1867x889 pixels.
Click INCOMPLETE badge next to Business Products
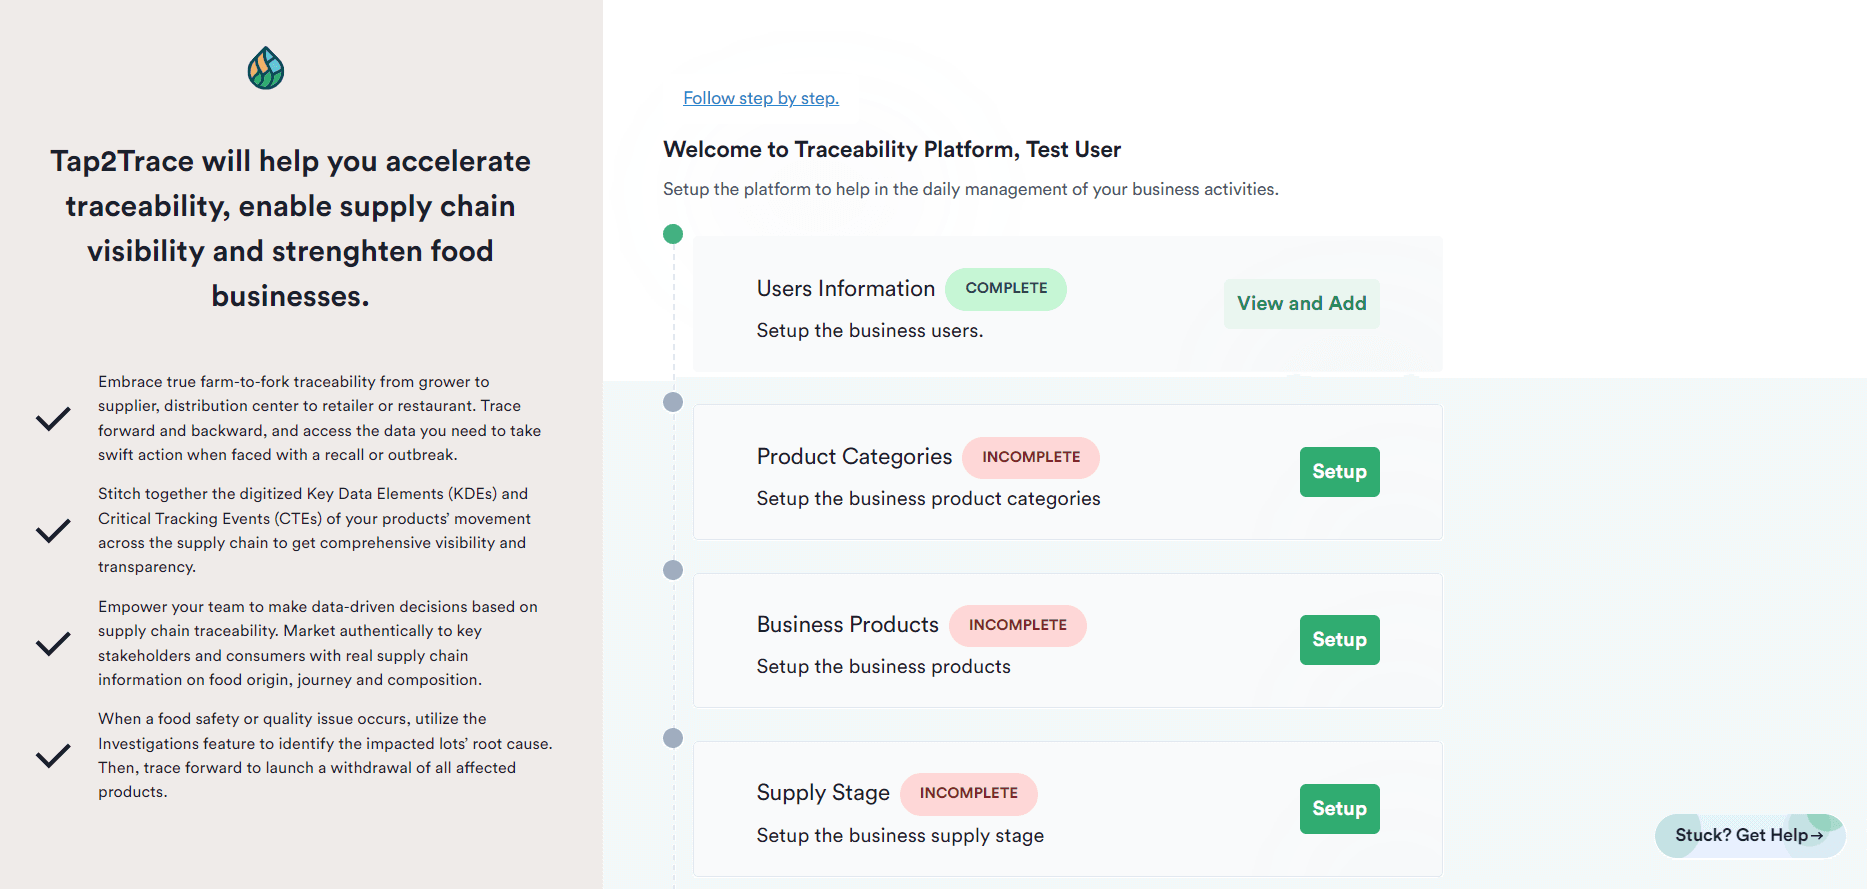1017,625
